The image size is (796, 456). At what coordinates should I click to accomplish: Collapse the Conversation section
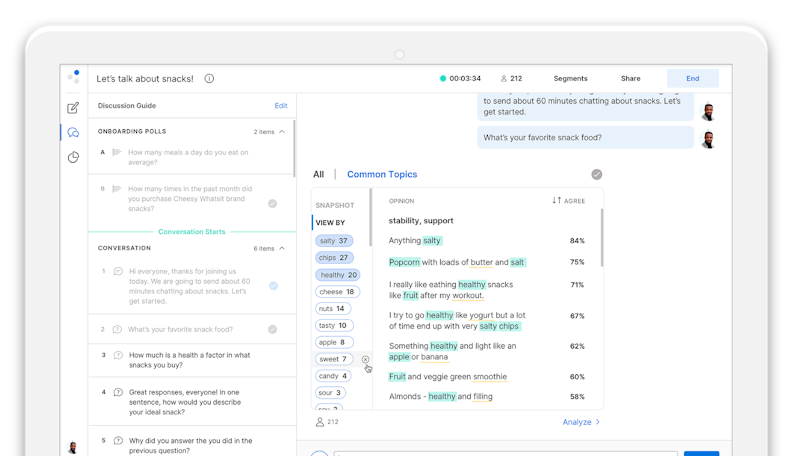point(282,248)
